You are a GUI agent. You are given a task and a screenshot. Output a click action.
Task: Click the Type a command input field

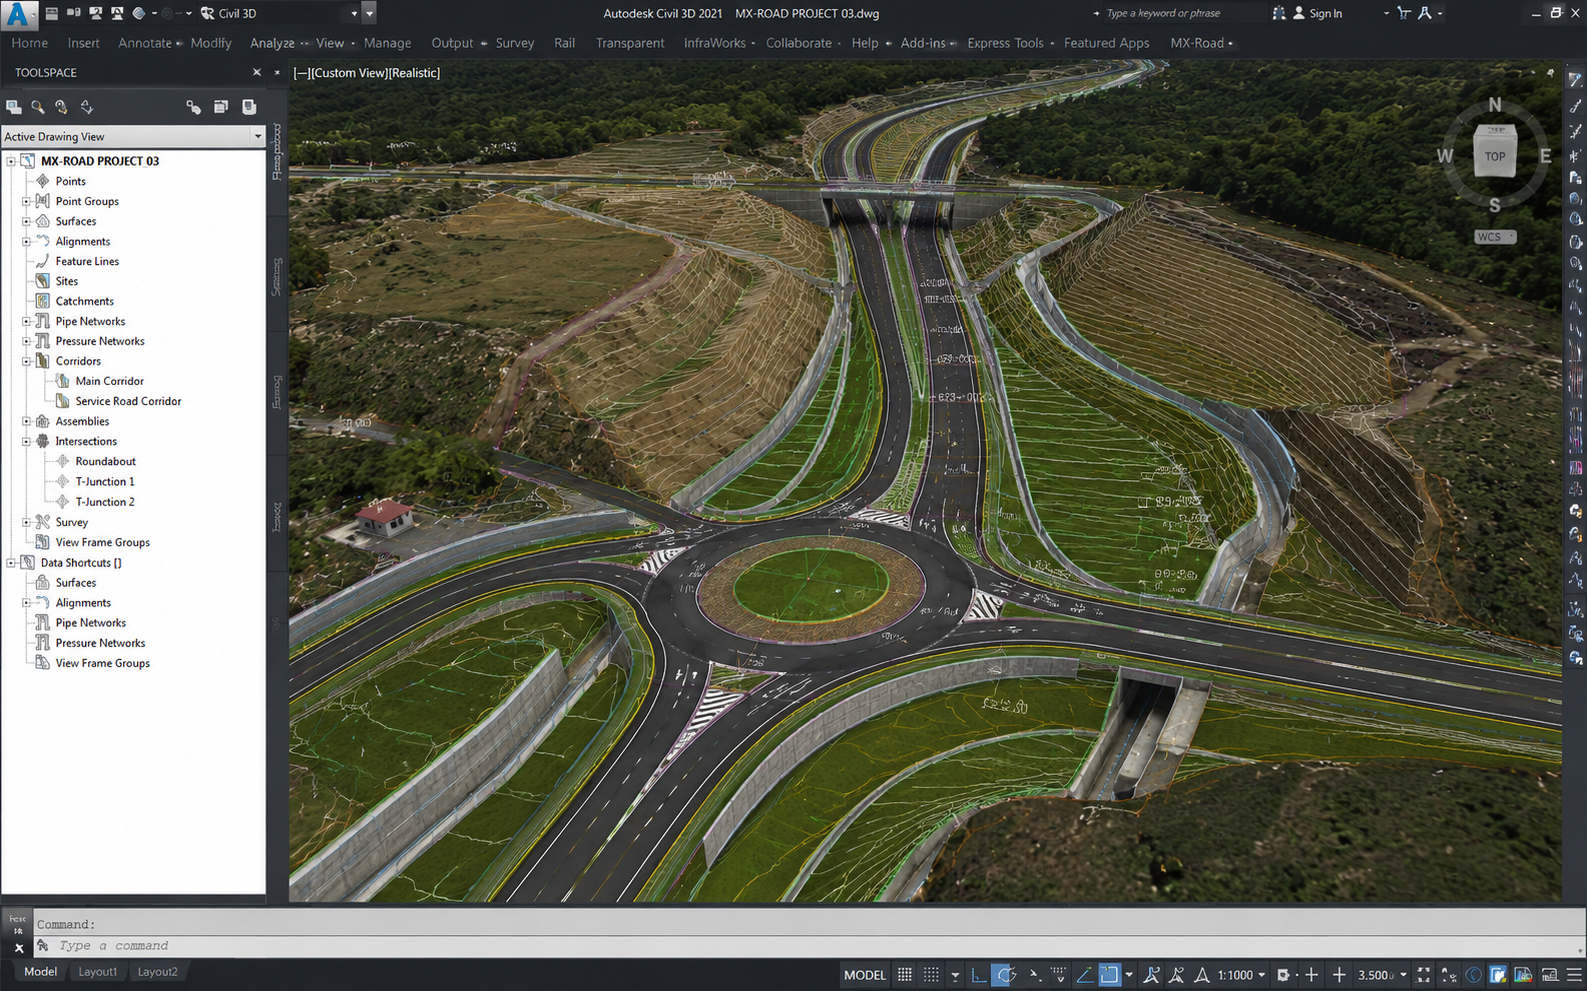click(x=810, y=946)
